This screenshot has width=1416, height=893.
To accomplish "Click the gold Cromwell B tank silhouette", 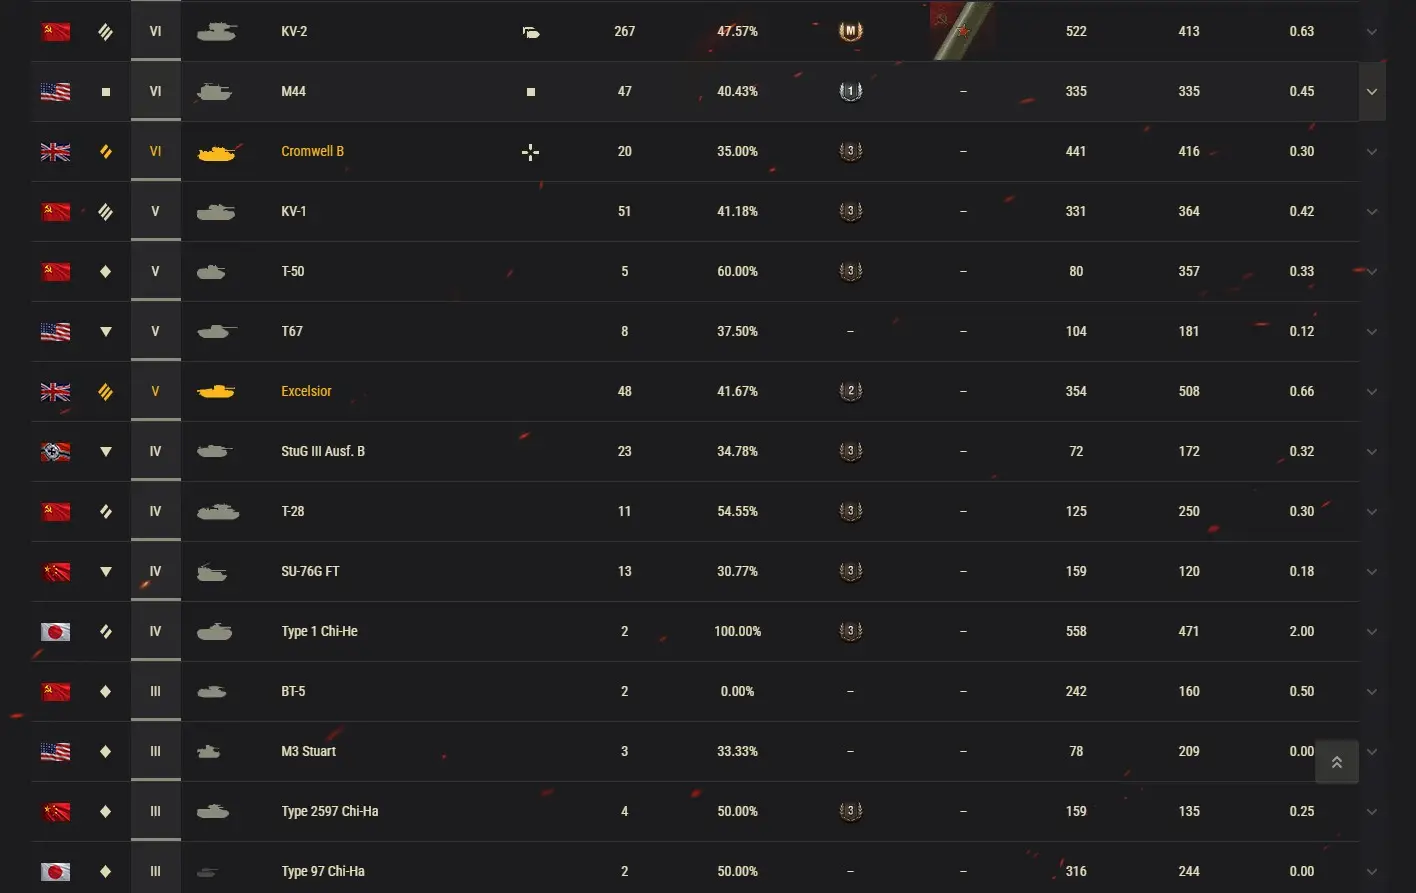I will (x=216, y=152).
